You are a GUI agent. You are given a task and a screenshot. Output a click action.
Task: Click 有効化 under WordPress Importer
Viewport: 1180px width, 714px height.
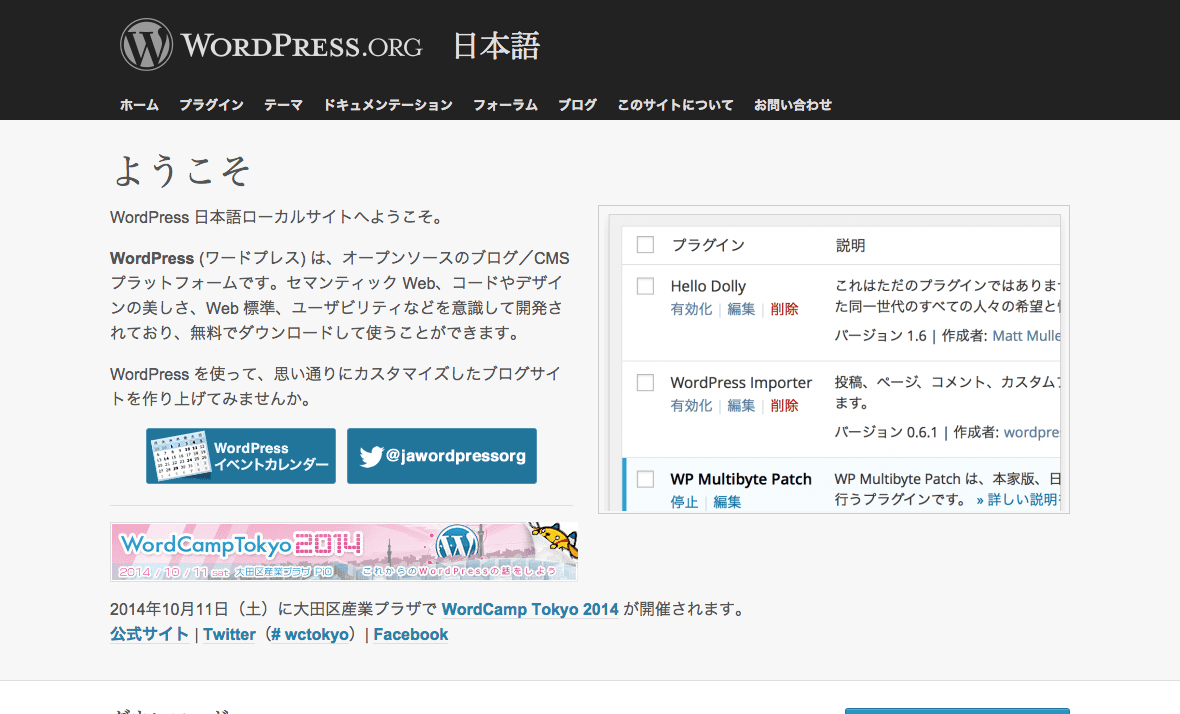[691, 405]
